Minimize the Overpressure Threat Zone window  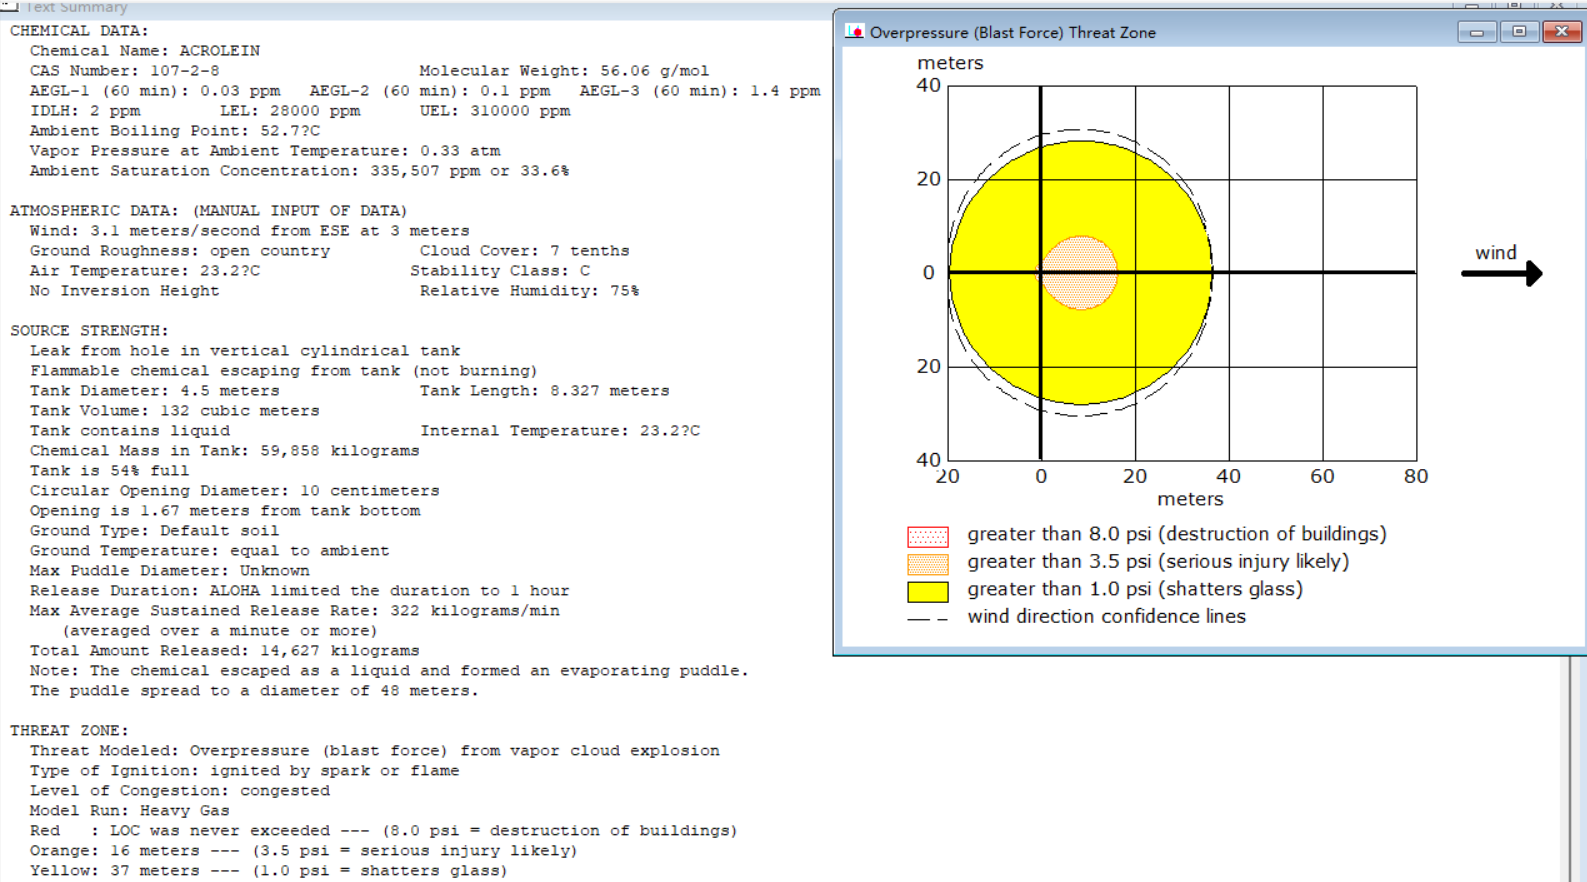[x=1476, y=32]
